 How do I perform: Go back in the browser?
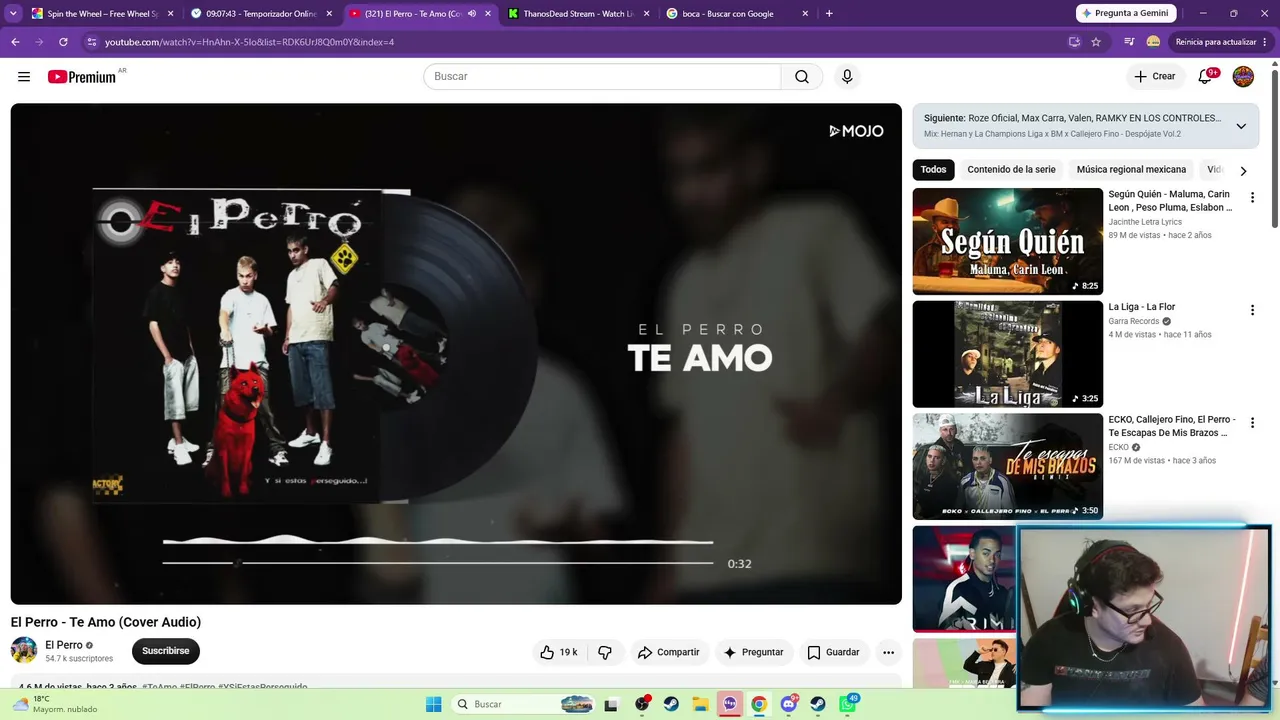pyautogui.click(x=15, y=42)
